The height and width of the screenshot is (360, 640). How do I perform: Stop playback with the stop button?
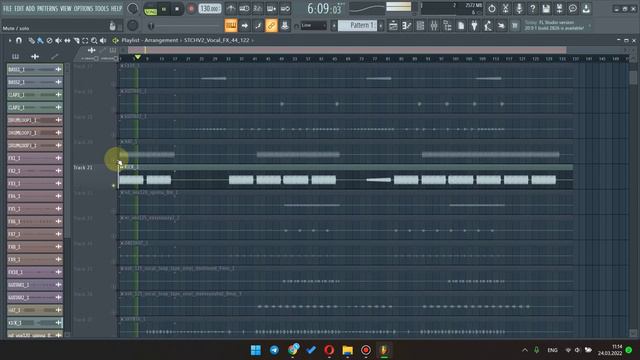pyautogui.click(x=177, y=9)
